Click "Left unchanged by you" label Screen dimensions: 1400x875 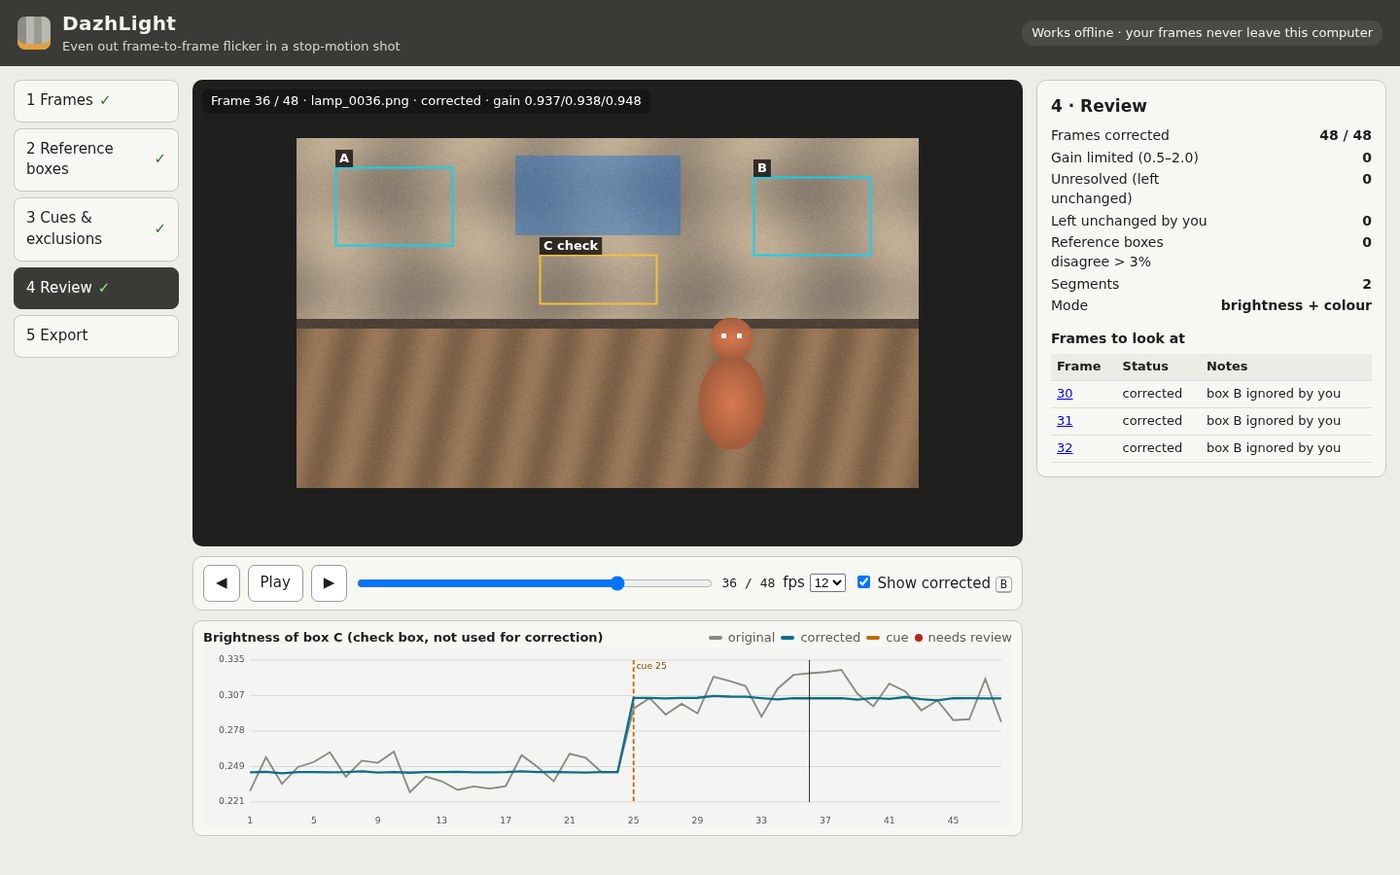(1129, 221)
